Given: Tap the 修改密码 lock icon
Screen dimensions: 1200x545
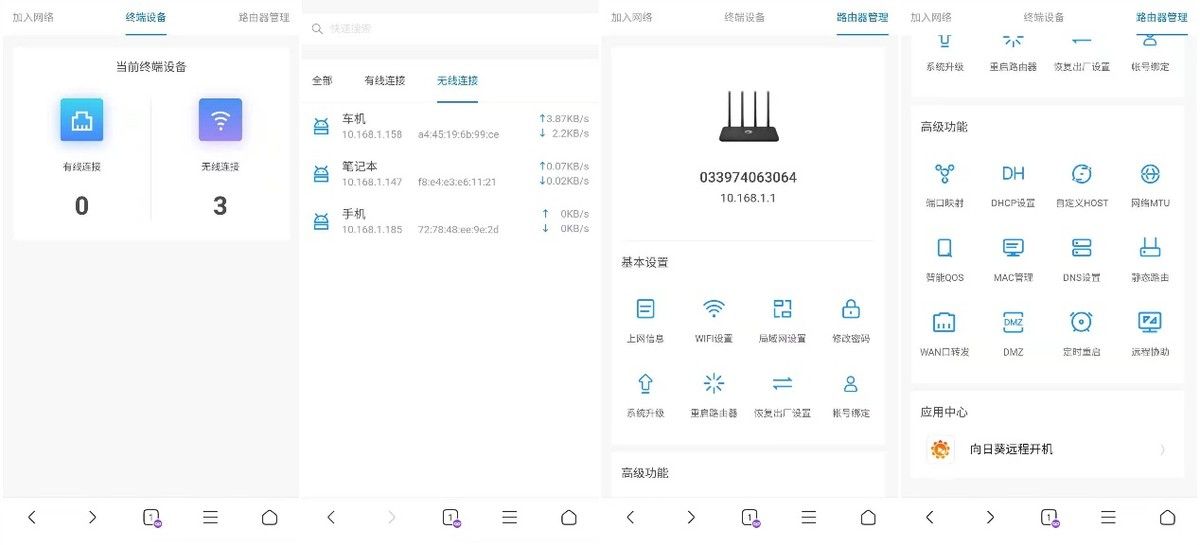Looking at the screenshot, I should click(851, 309).
